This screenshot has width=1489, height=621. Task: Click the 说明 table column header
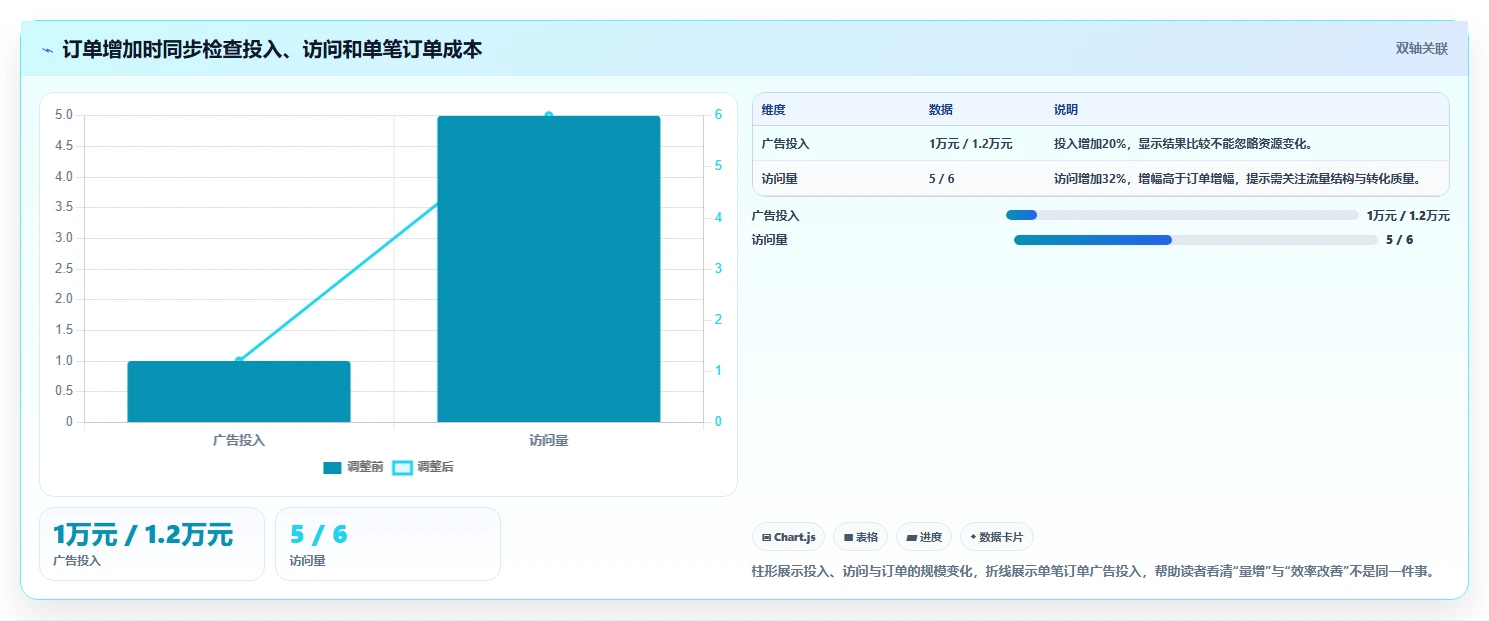[x=1066, y=110]
